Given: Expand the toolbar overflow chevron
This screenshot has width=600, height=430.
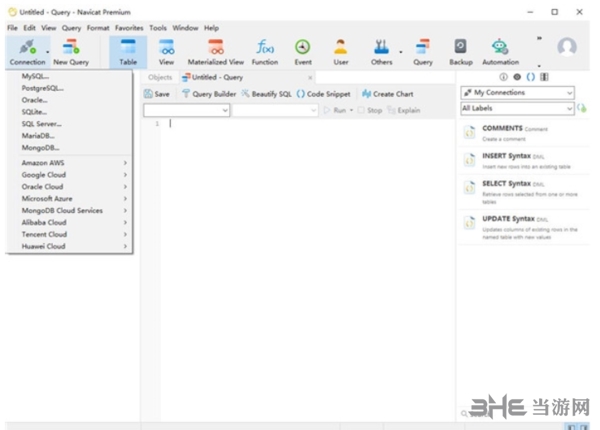Looking at the screenshot, I should [x=539, y=38].
